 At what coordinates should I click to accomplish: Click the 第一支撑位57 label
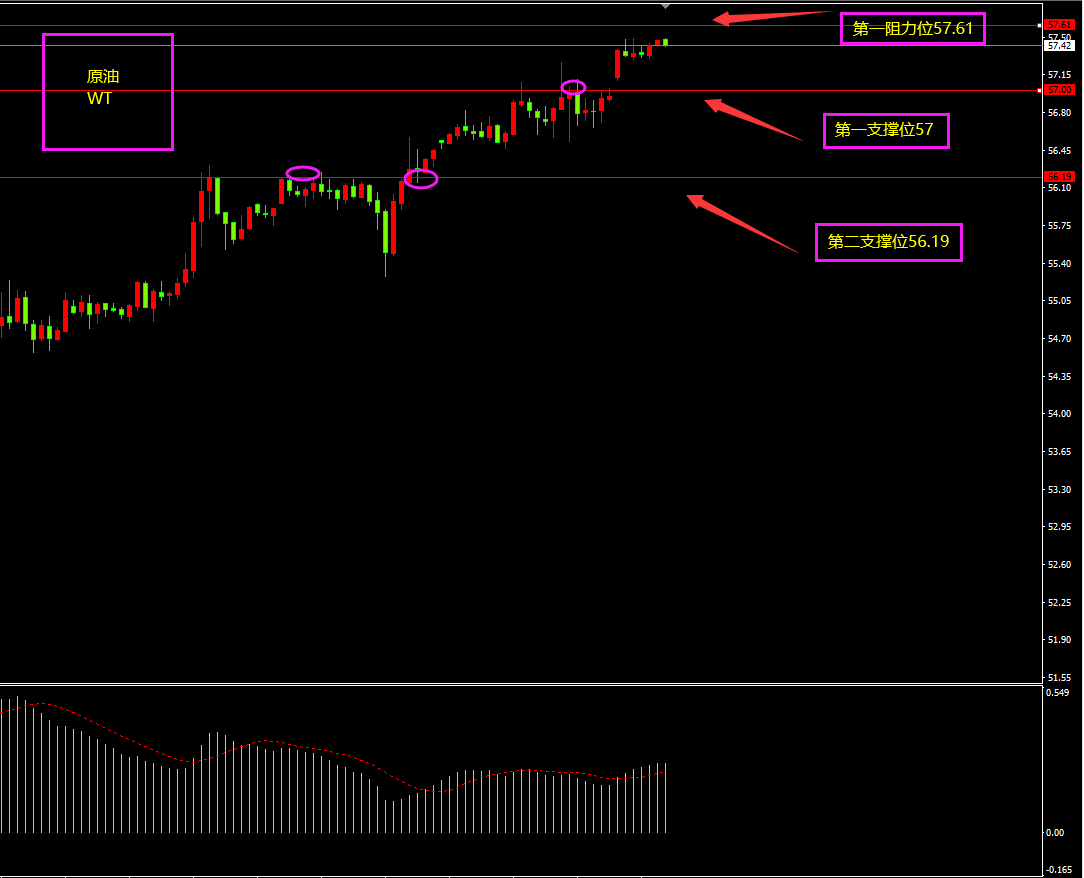tap(885, 130)
